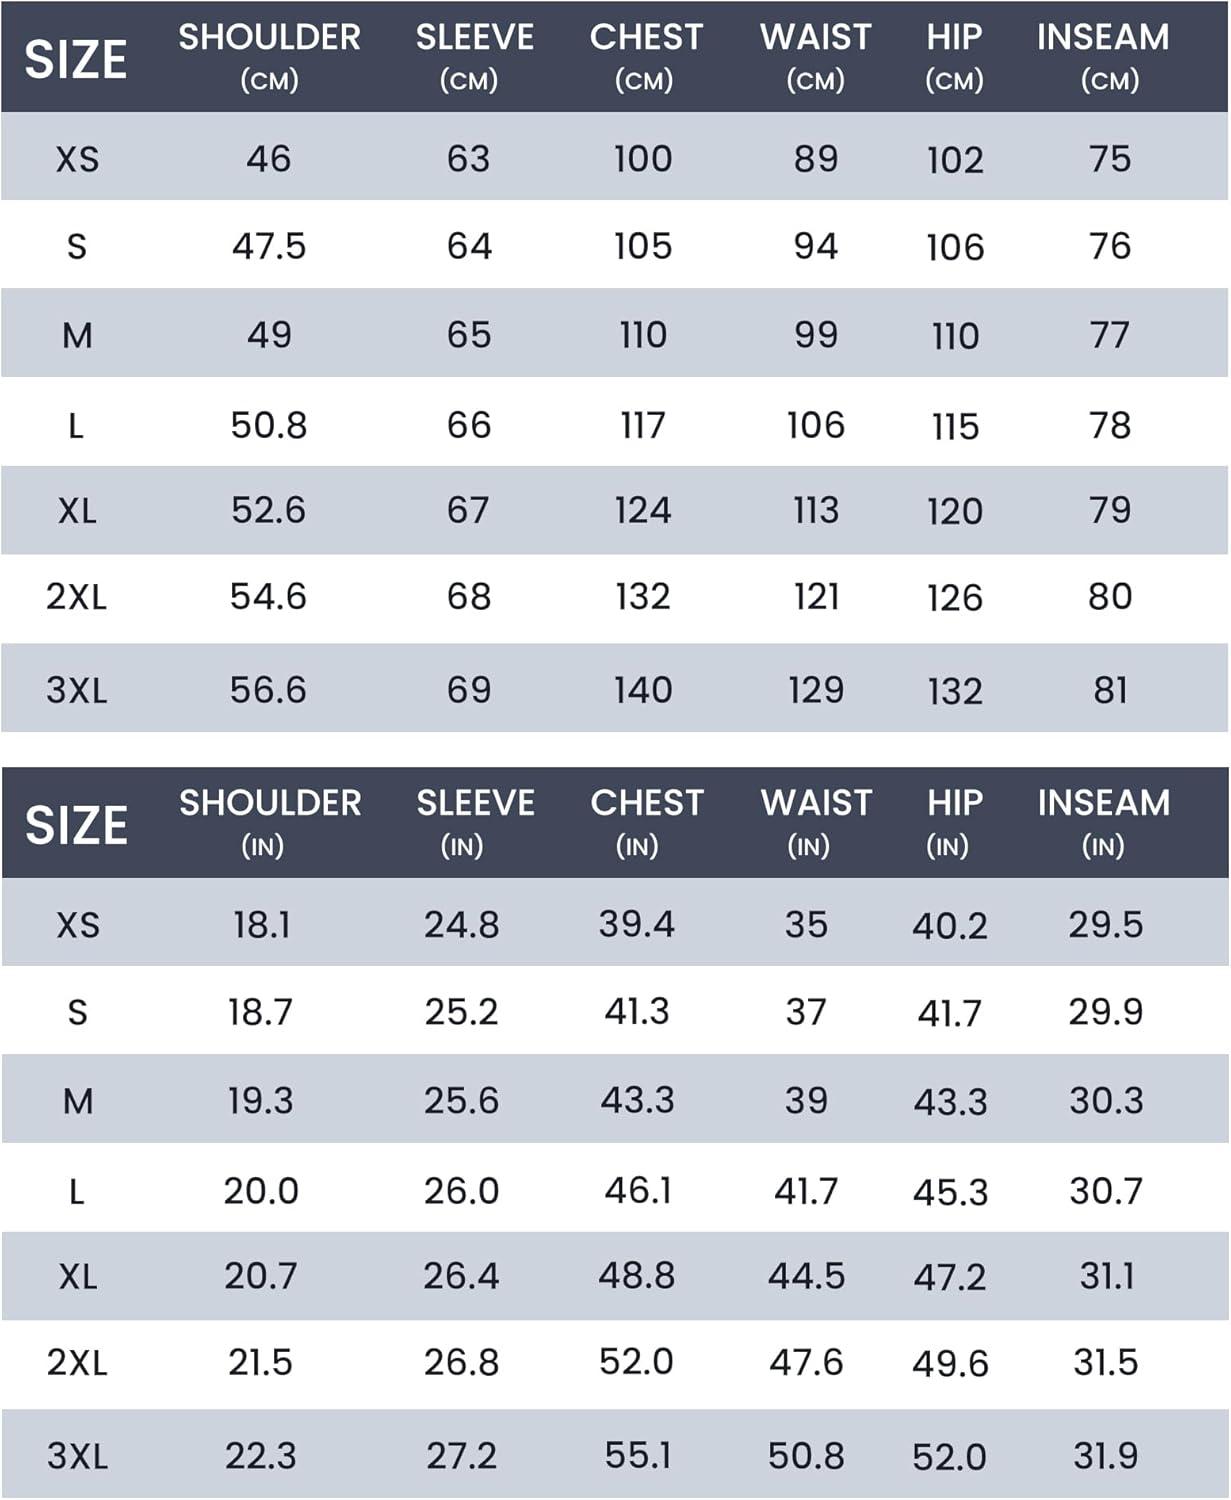Select the inseam value 31.9 in inches
The height and width of the screenshot is (1500, 1231).
point(1105,1455)
